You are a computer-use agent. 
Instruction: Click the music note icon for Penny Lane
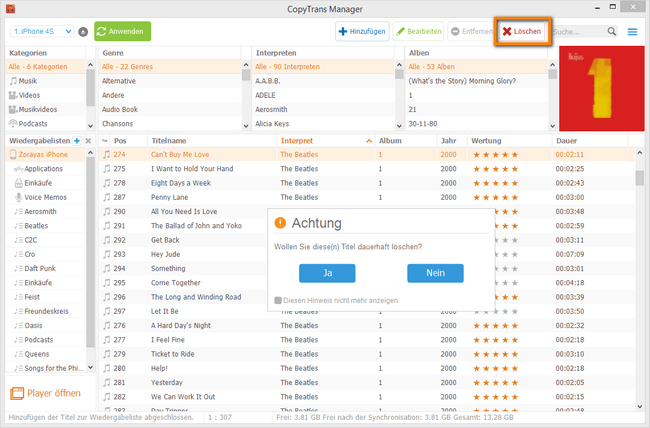point(107,197)
